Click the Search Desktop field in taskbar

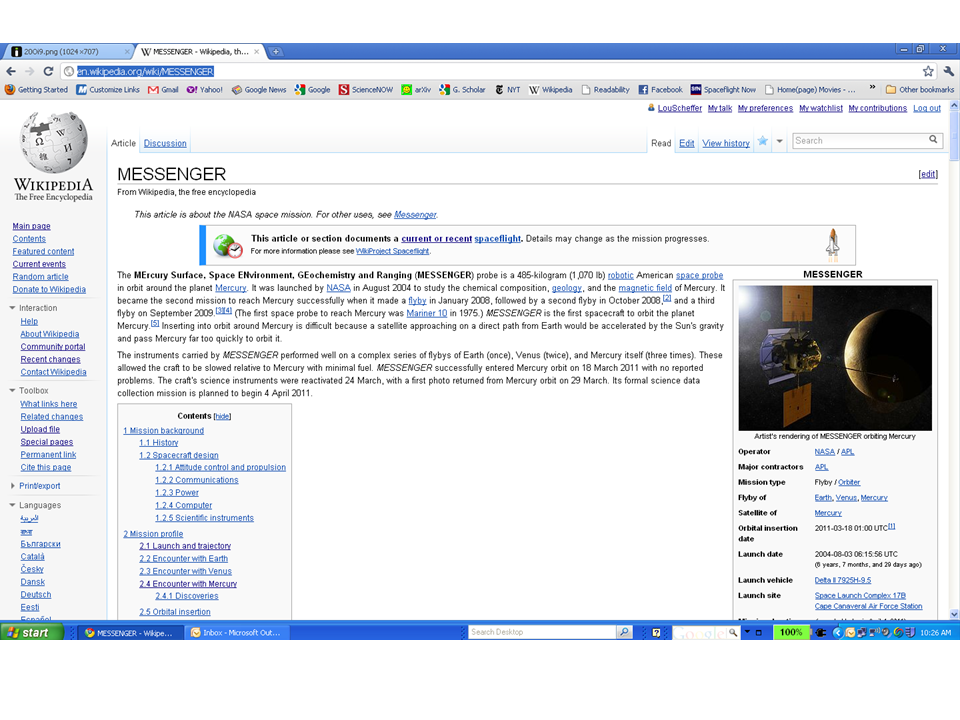pyautogui.click(x=541, y=632)
